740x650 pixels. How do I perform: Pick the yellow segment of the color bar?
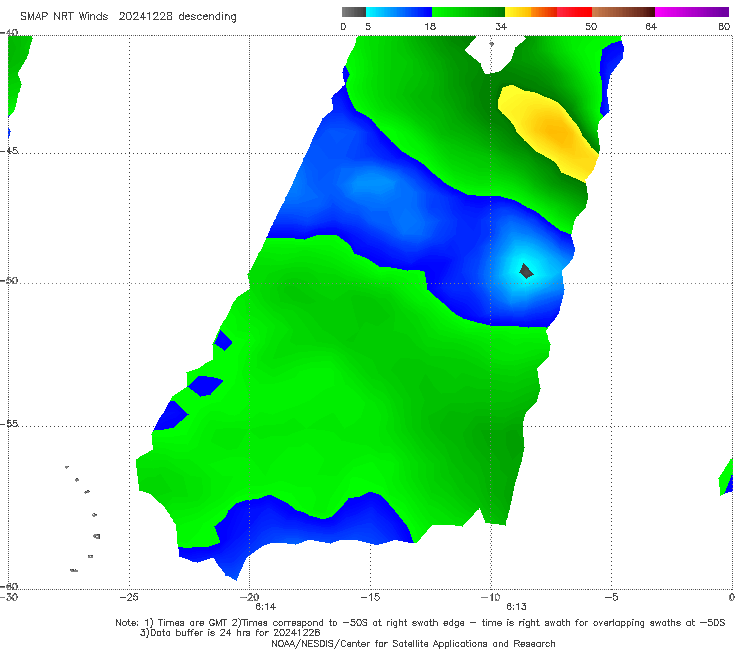(518, 12)
